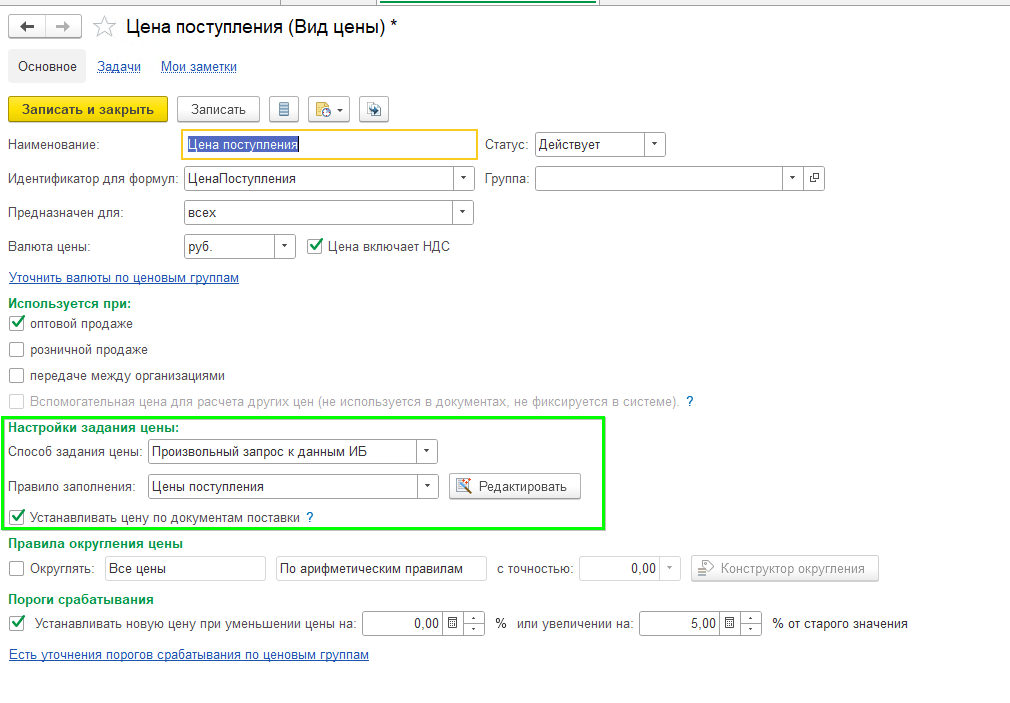
Task: Toggle Цена включает НДС checkbox
Action: click(314, 246)
